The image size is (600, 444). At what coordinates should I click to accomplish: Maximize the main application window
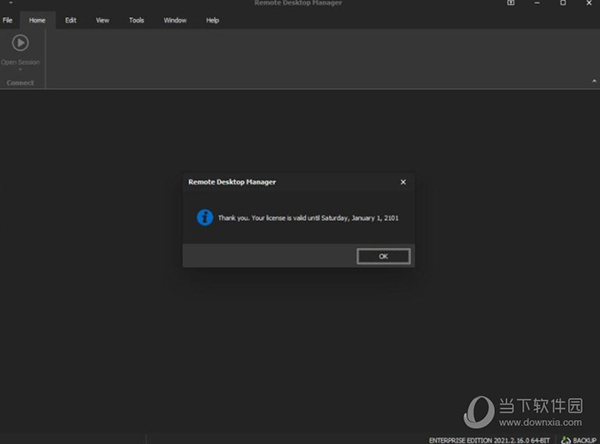[x=563, y=3]
